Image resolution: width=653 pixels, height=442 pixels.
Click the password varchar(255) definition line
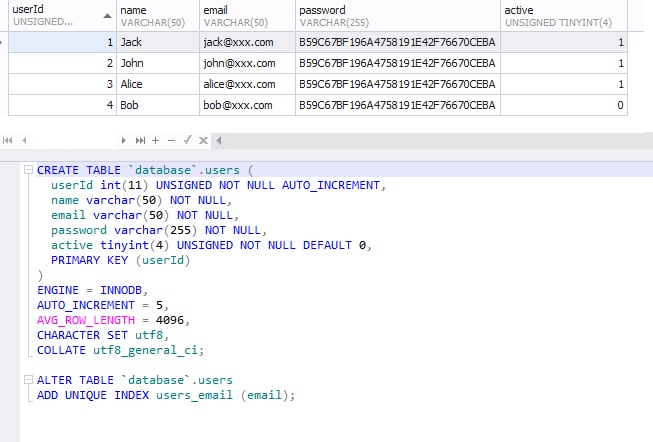tap(159, 230)
